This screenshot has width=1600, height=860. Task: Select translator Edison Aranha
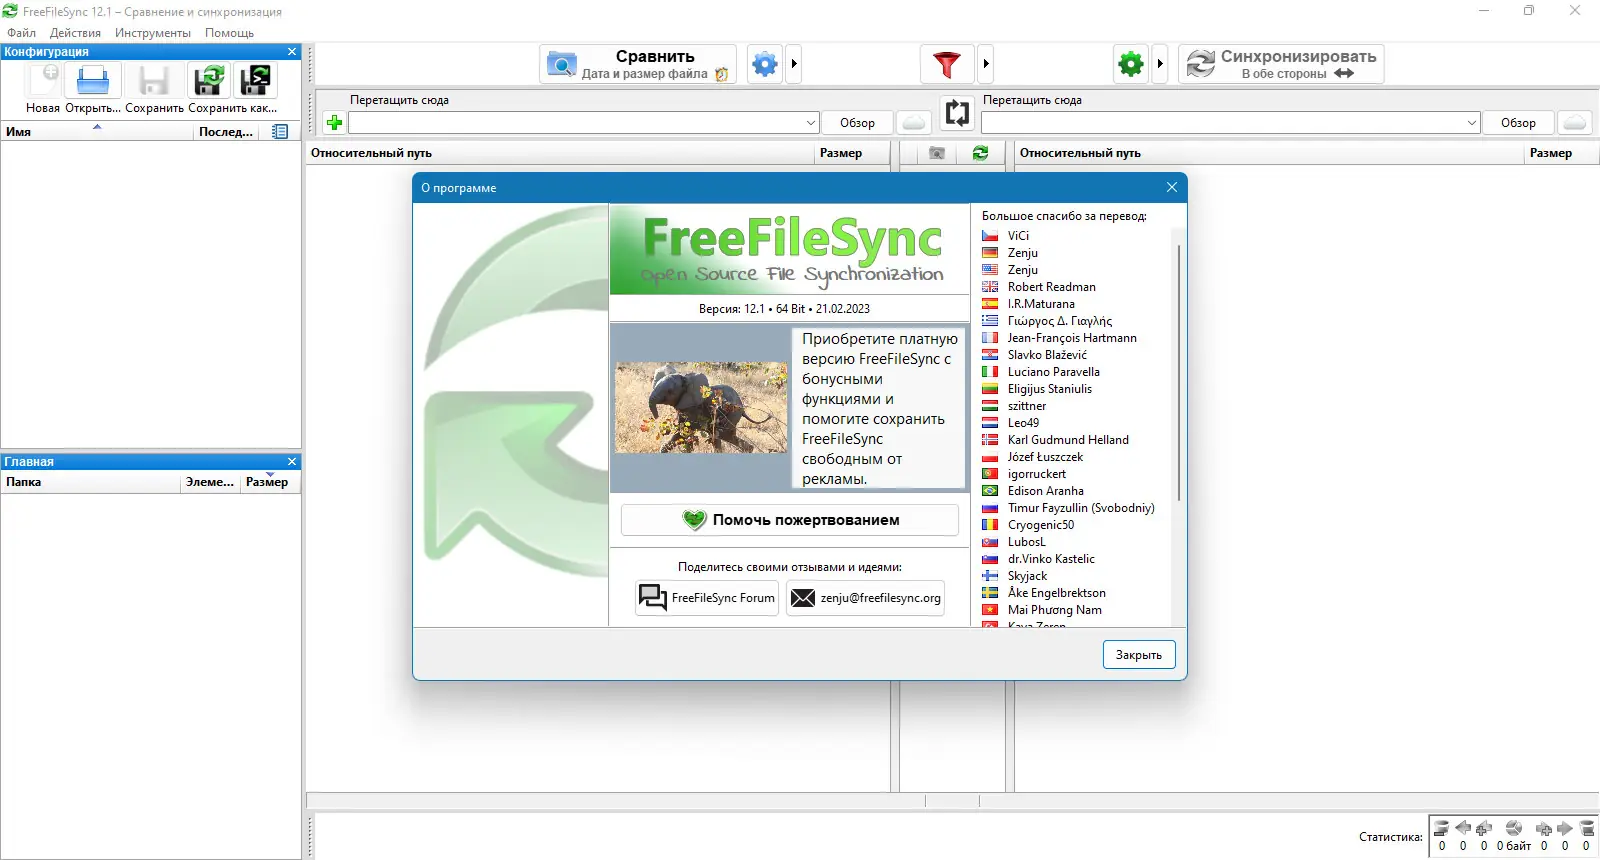[x=1046, y=491]
